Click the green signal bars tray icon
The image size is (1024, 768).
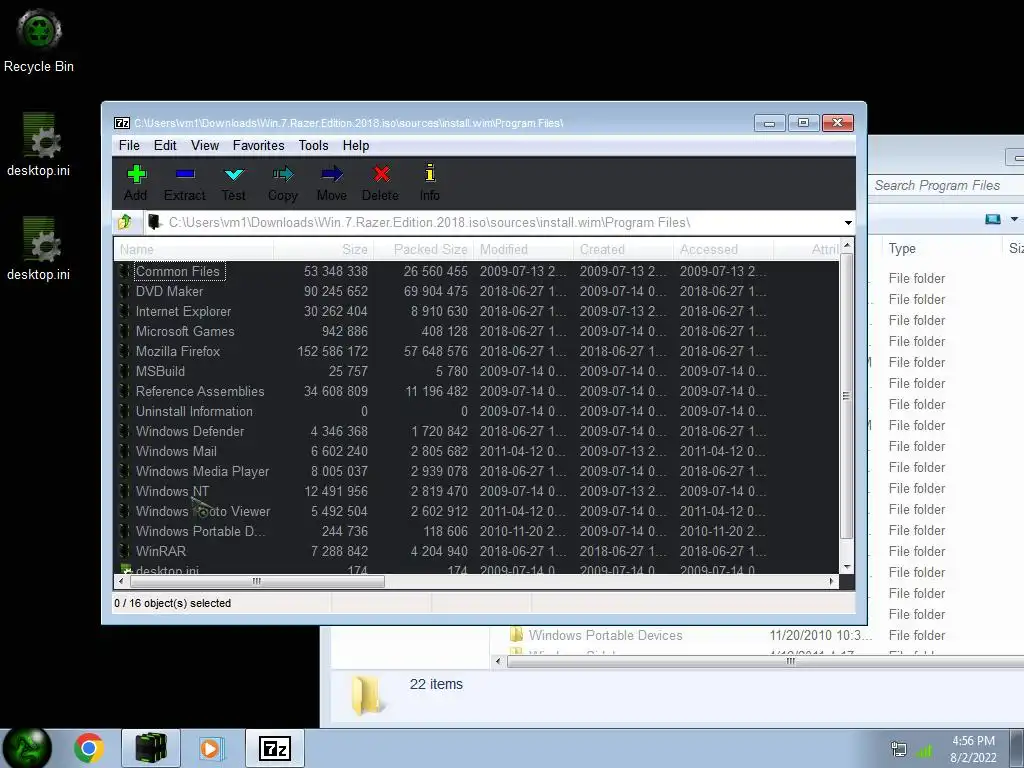[x=923, y=751]
